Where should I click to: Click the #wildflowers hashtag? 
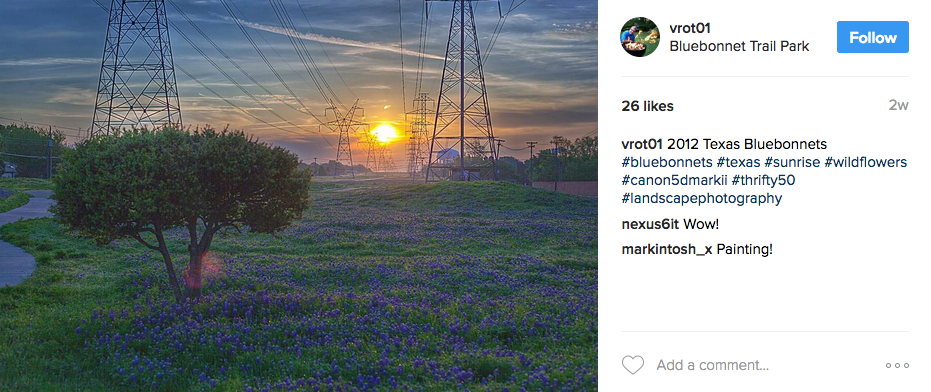866,162
